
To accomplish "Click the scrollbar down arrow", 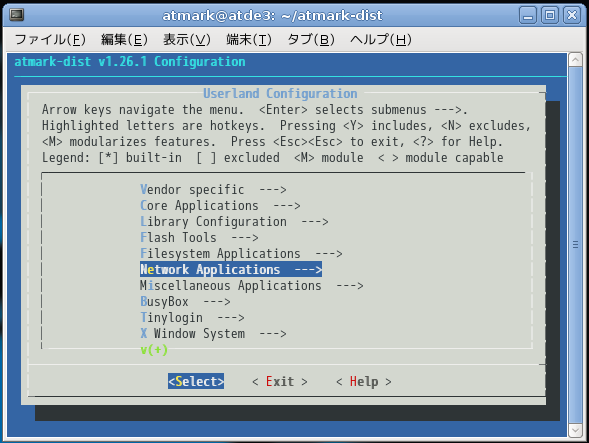I will coord(575,431).
